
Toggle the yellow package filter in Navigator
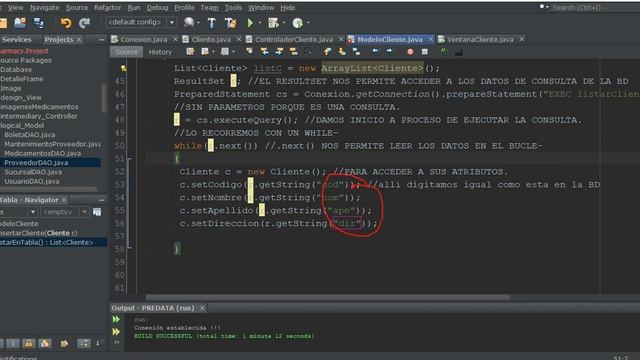click(x=64, y=343)
